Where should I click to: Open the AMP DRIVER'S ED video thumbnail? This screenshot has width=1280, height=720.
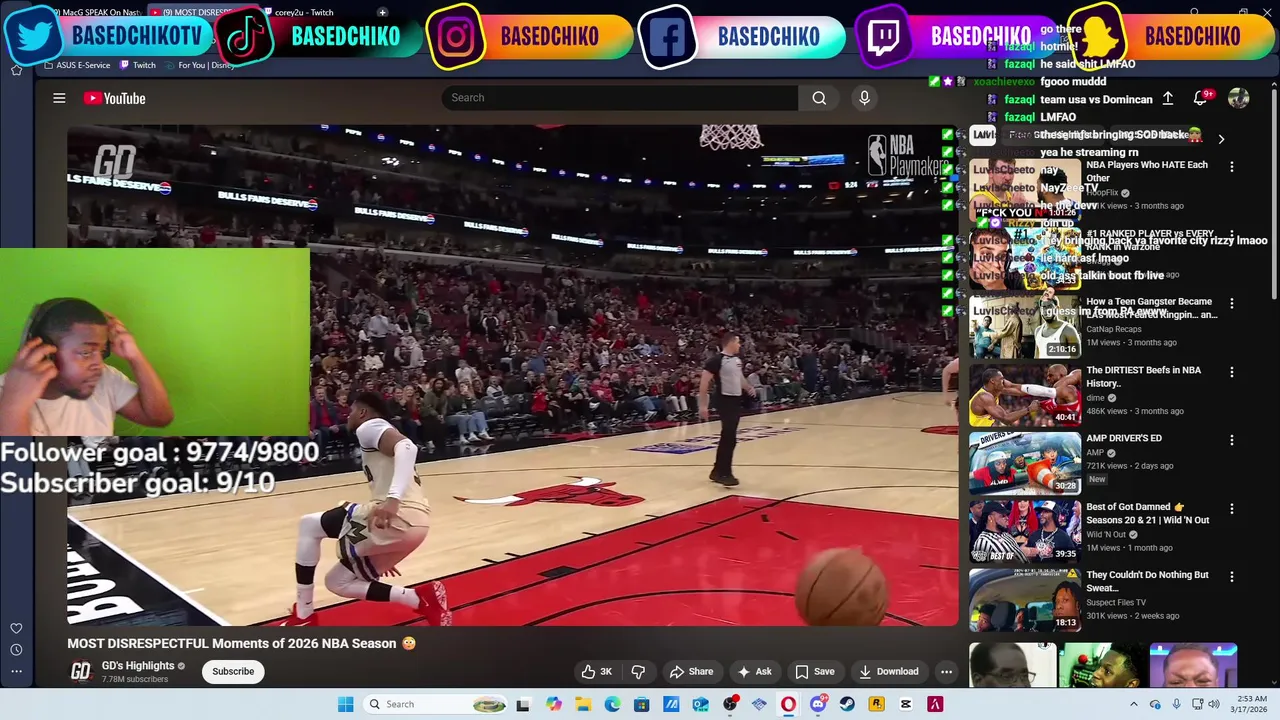[1025, 463]
